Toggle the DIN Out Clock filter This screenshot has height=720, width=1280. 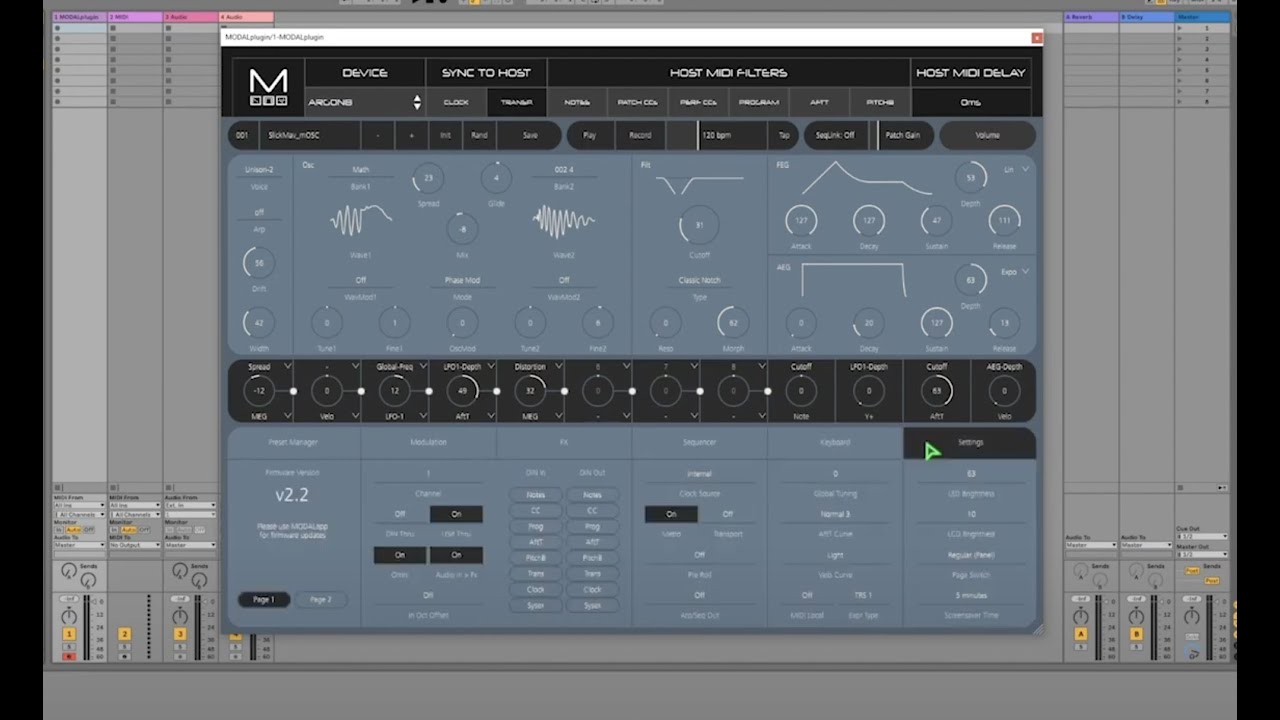point(592,590)
